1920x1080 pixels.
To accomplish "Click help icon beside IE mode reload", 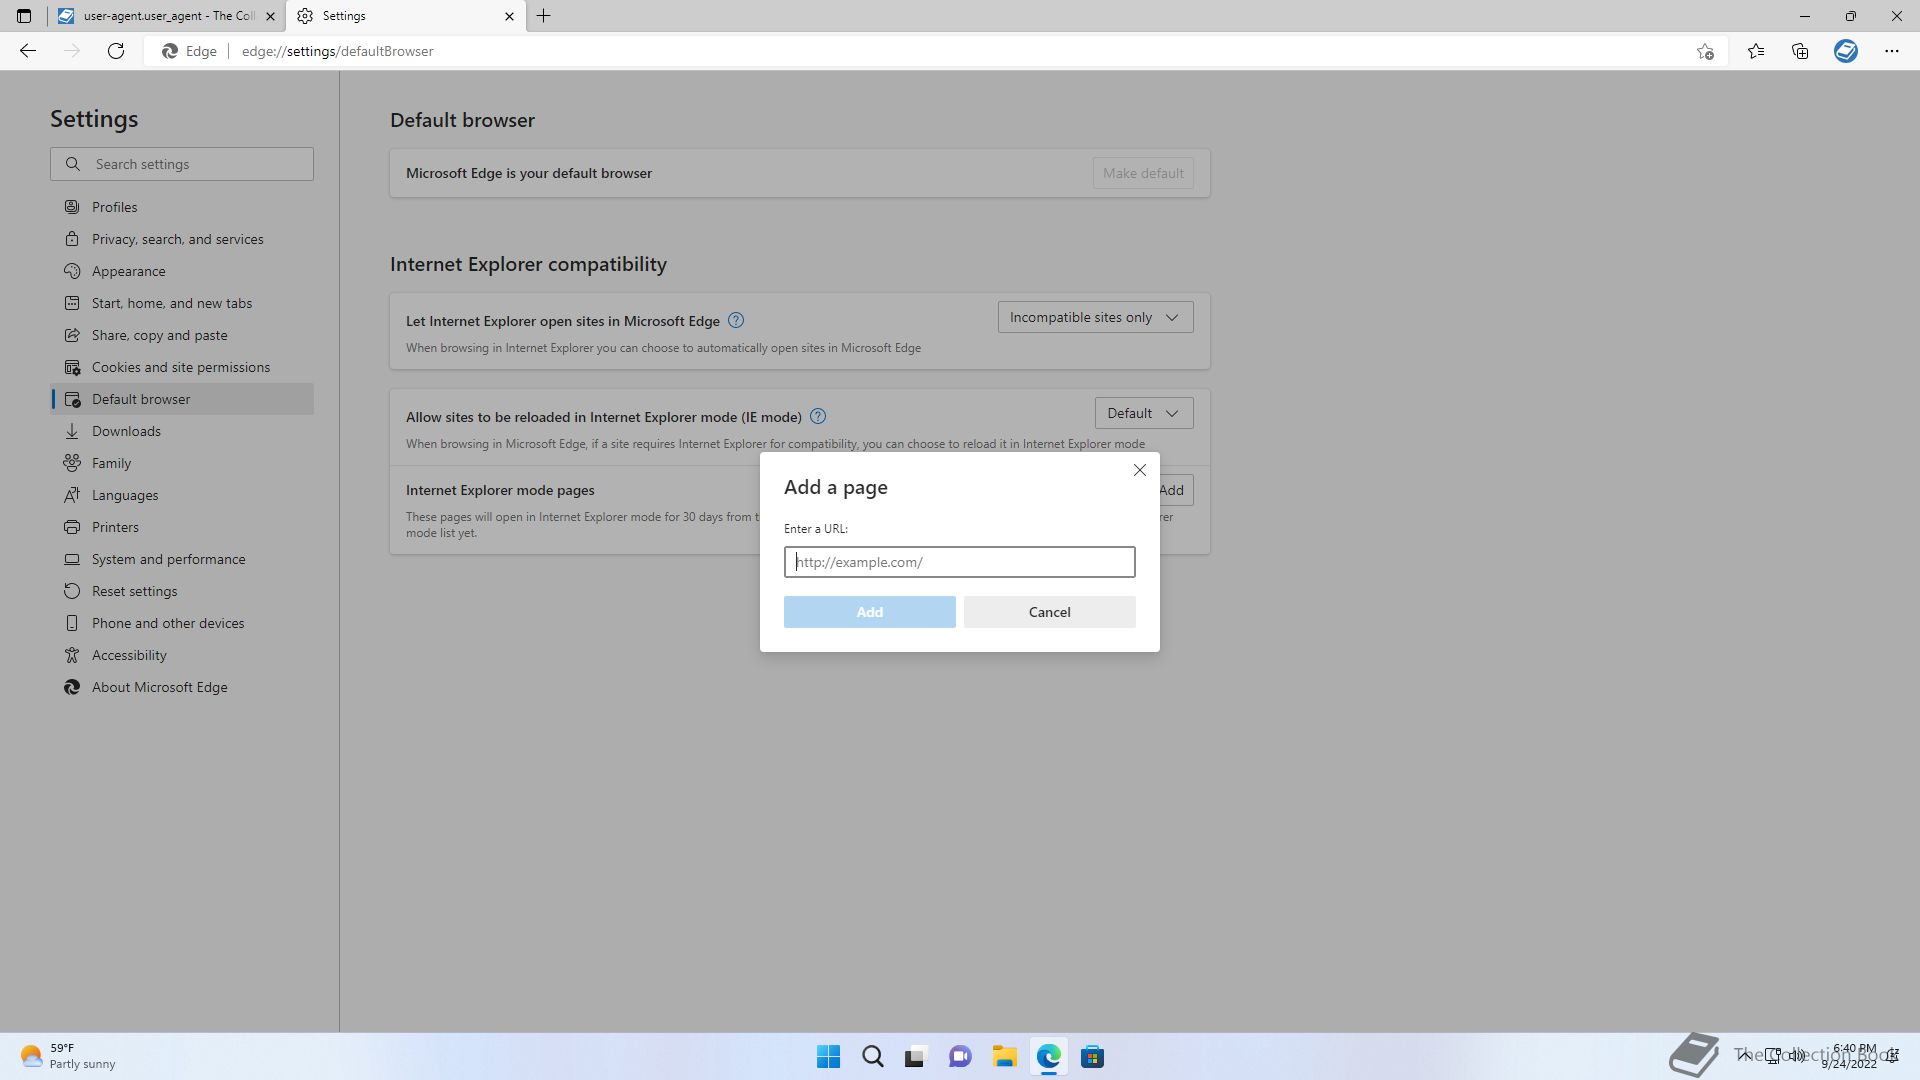I will click(818, 416).
